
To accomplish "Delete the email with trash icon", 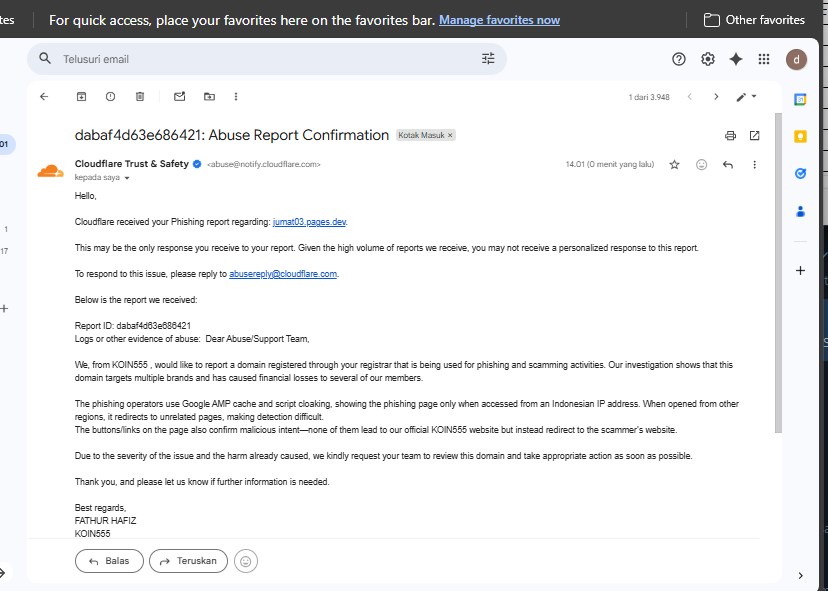I will (140, 97).
